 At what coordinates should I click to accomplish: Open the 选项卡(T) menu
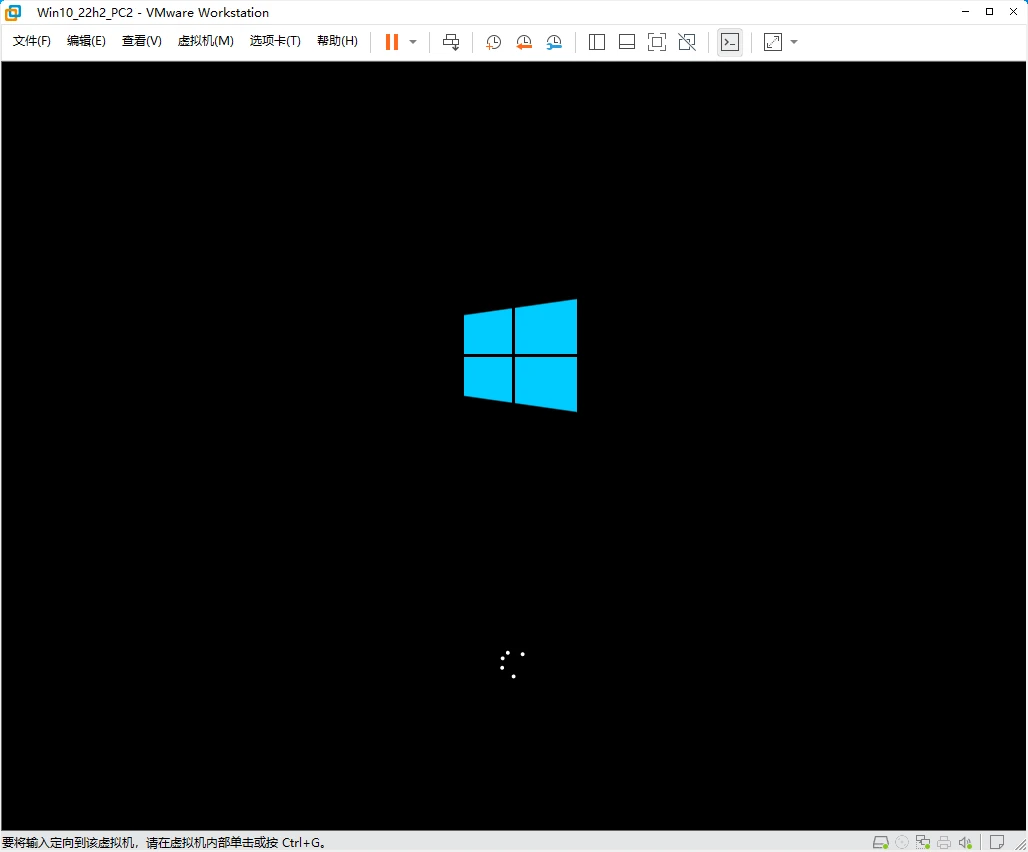click(x=275, y=41)
